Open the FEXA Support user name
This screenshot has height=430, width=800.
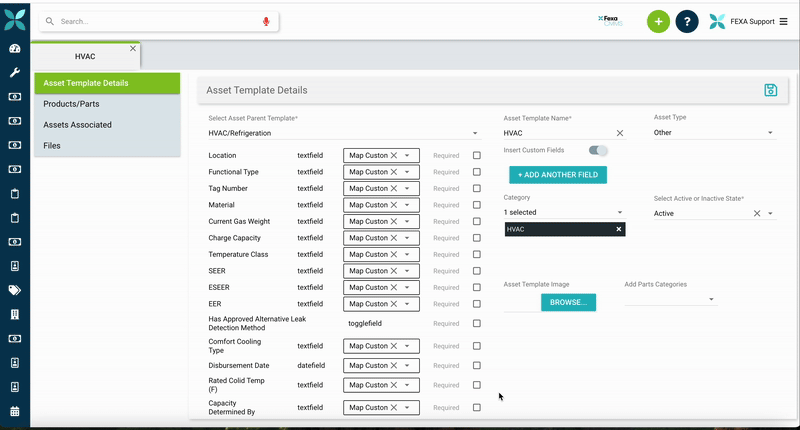click(752, 21)
